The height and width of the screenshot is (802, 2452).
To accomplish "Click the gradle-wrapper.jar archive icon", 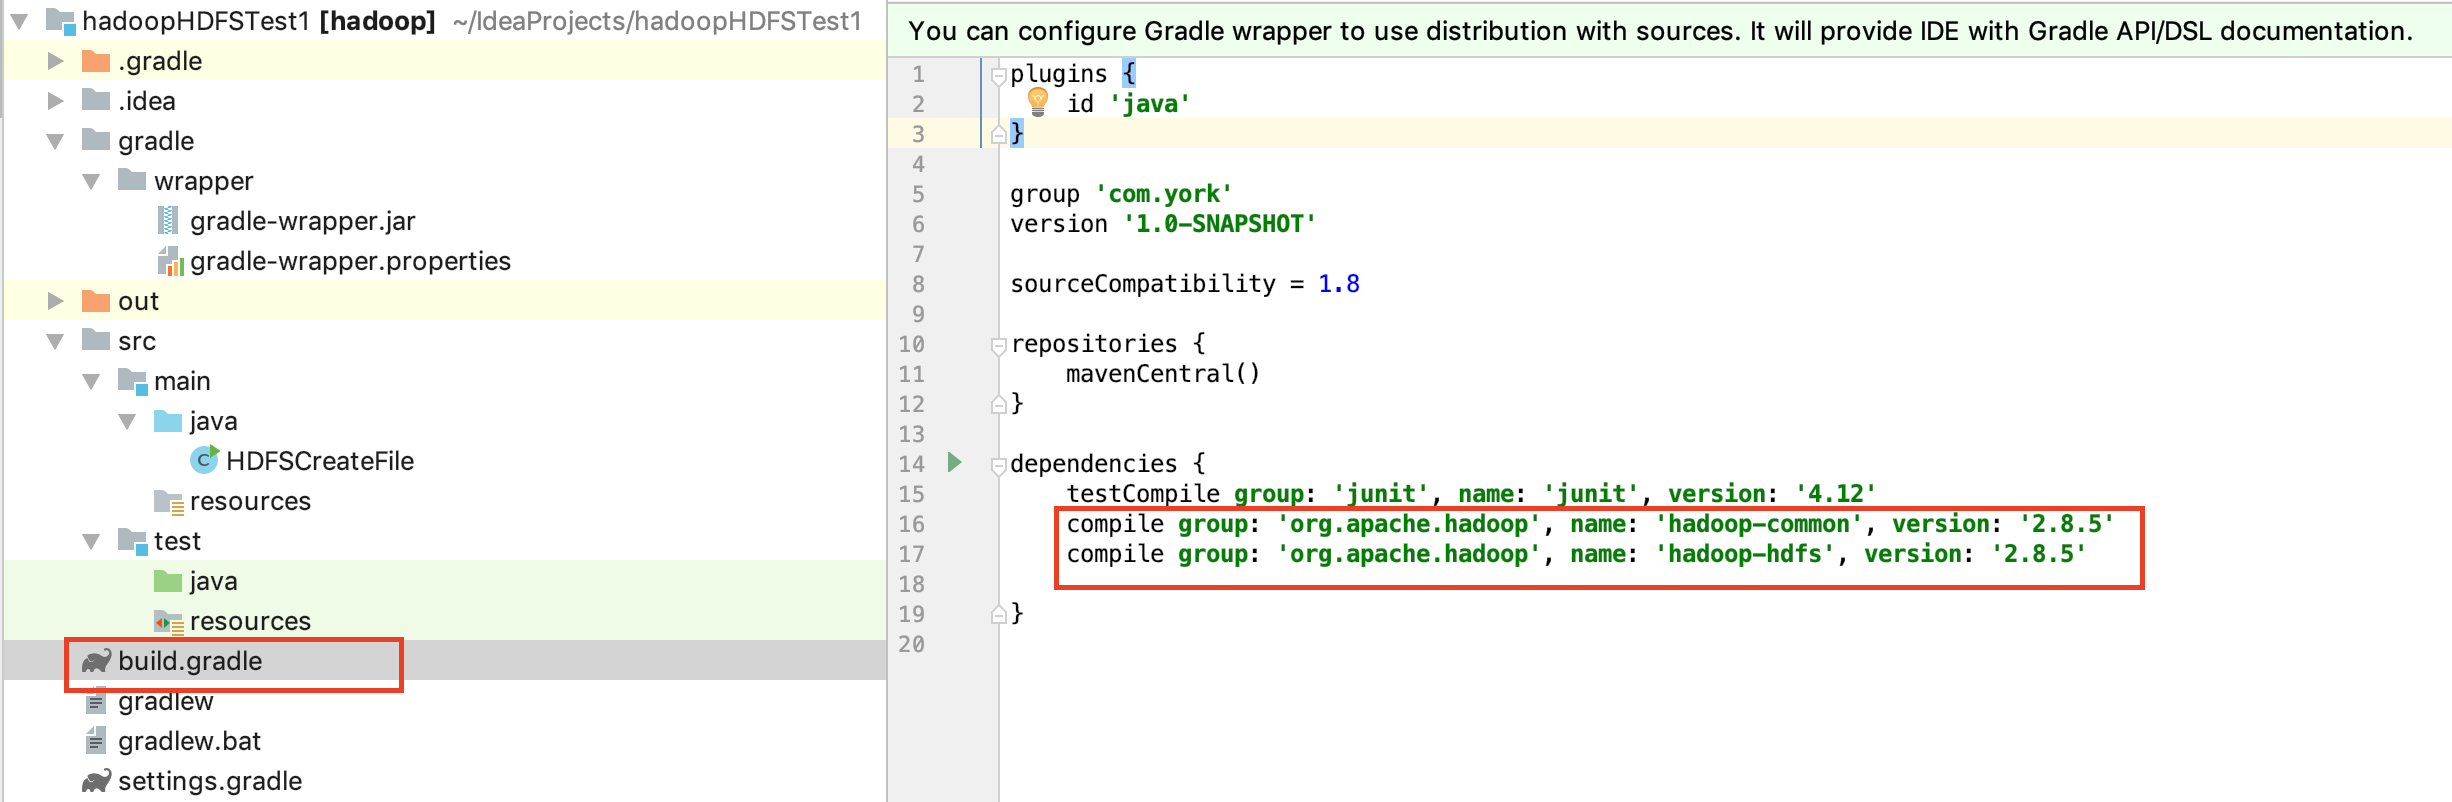I will coord(168,221).
